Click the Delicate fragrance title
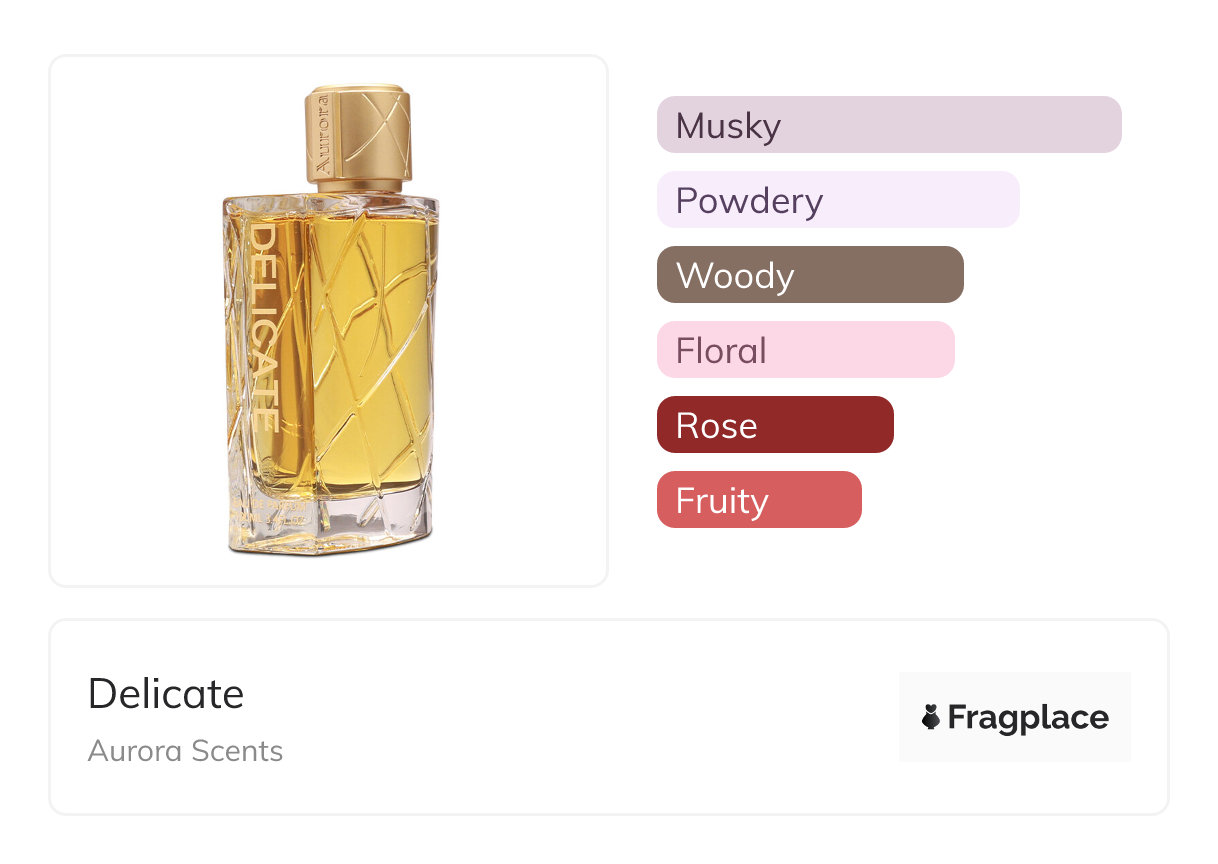1218x864 pixels. [166, 694]
